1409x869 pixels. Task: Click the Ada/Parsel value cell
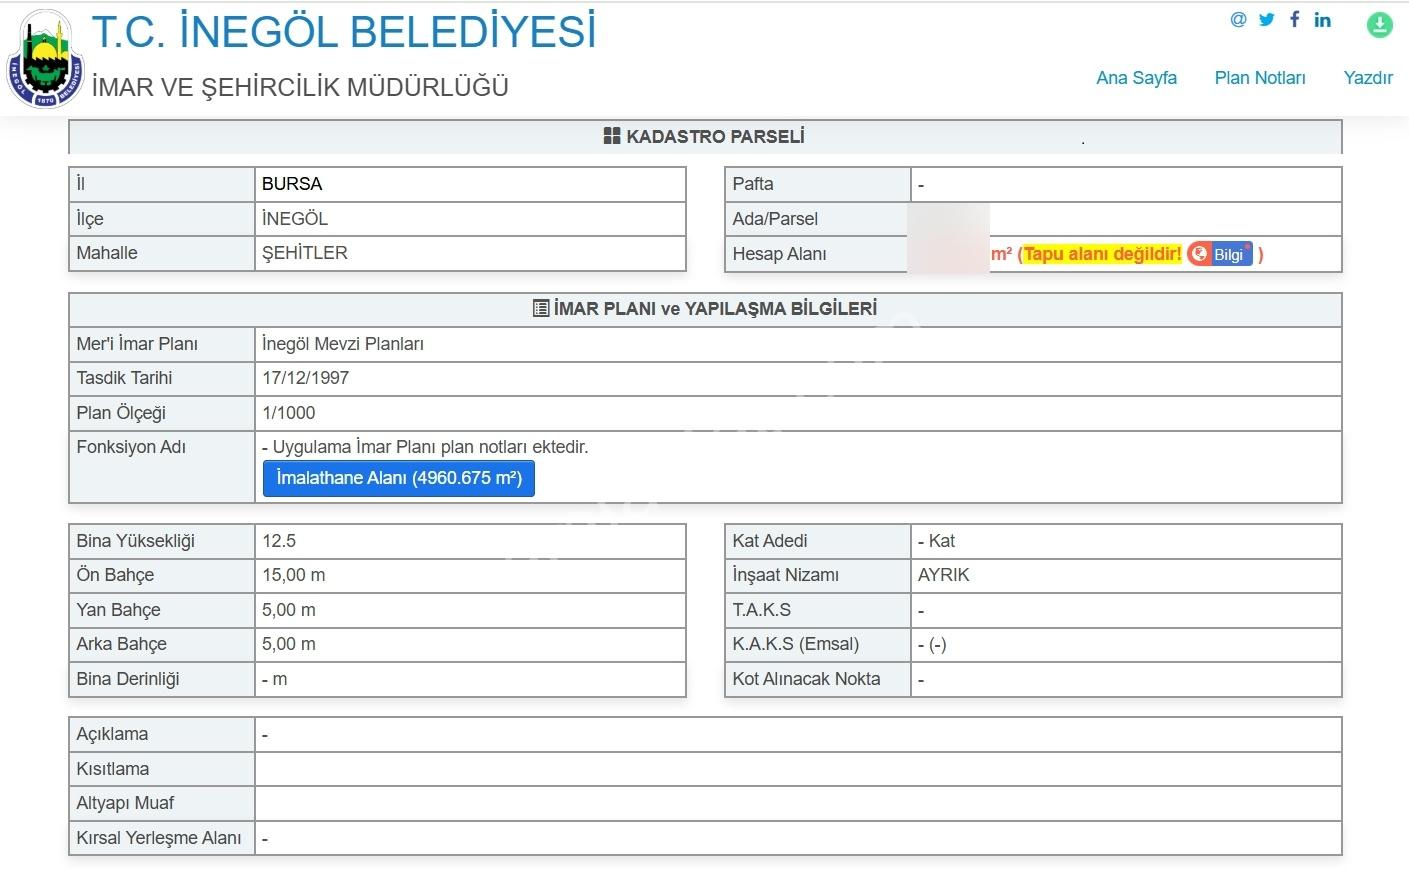1126,219
